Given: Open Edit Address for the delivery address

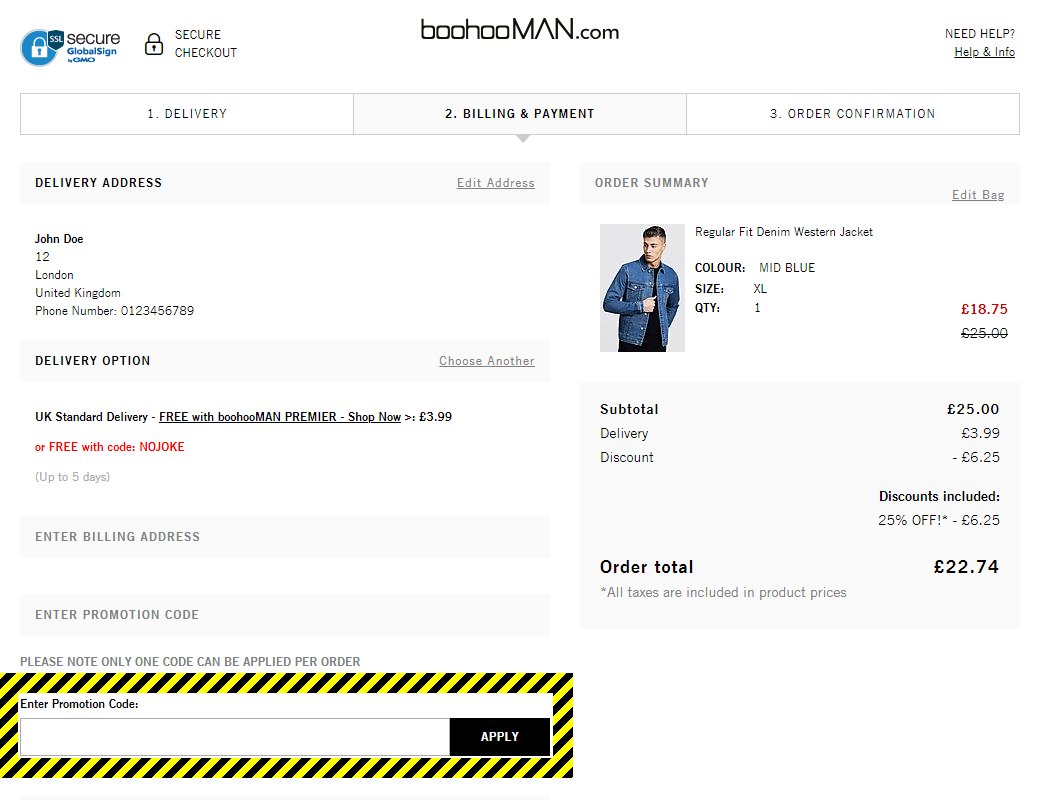Looking at the screenshot, I should [496, 183].
